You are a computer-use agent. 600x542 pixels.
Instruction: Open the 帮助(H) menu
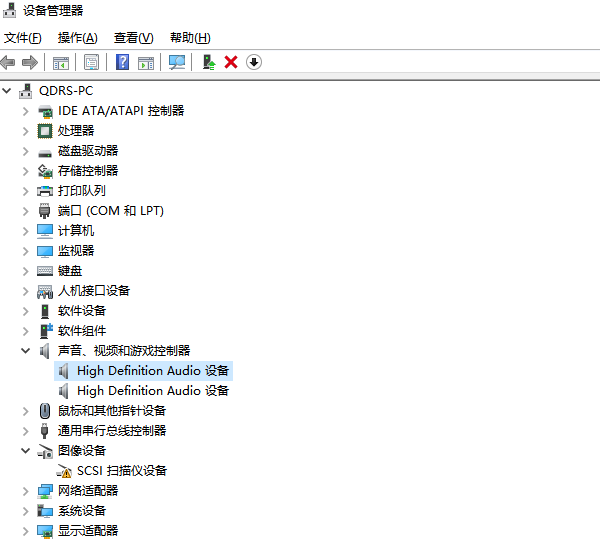point(190,38)
